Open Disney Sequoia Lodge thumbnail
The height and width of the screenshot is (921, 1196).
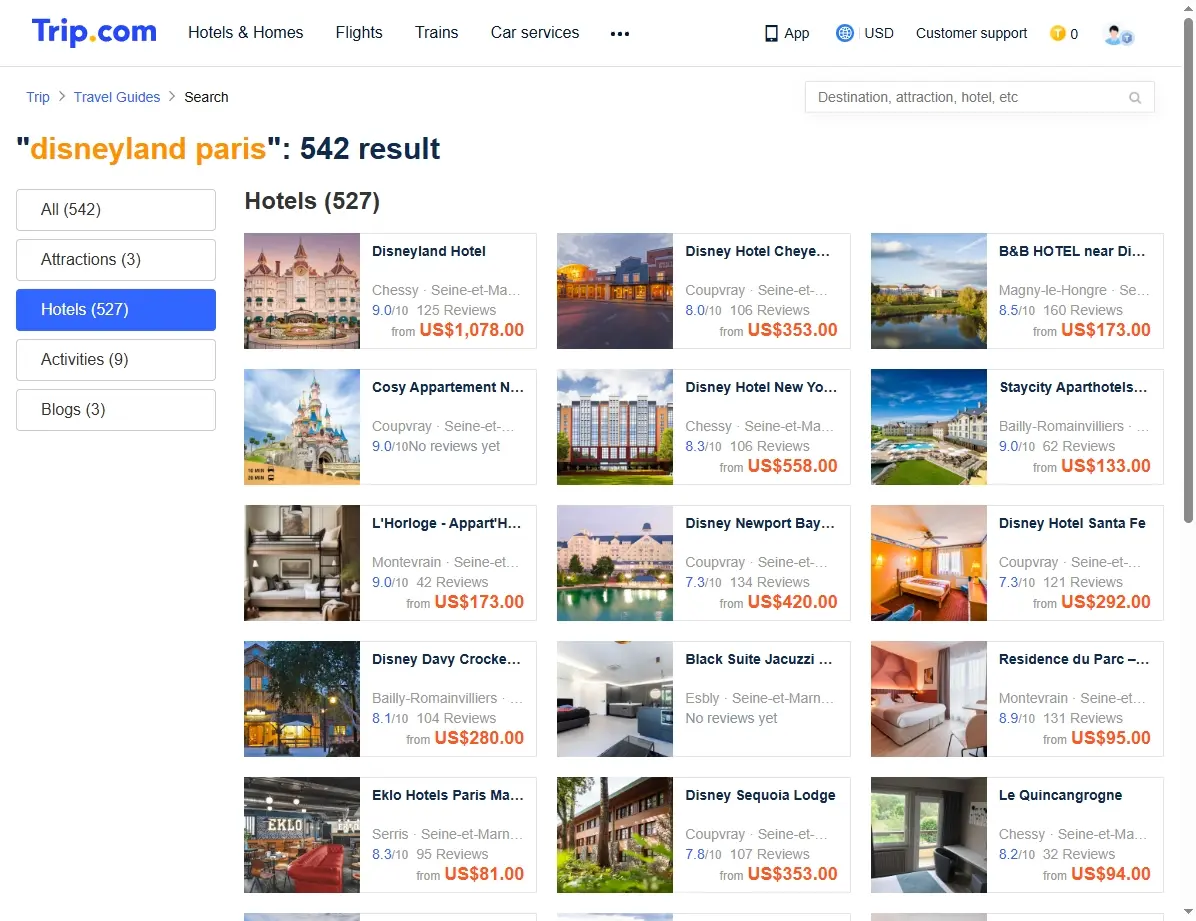pyautogui.click(x=615, y=835)
